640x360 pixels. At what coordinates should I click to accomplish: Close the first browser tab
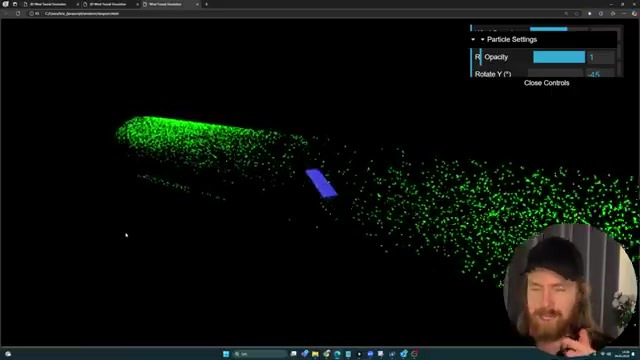[x=78, y=4]
